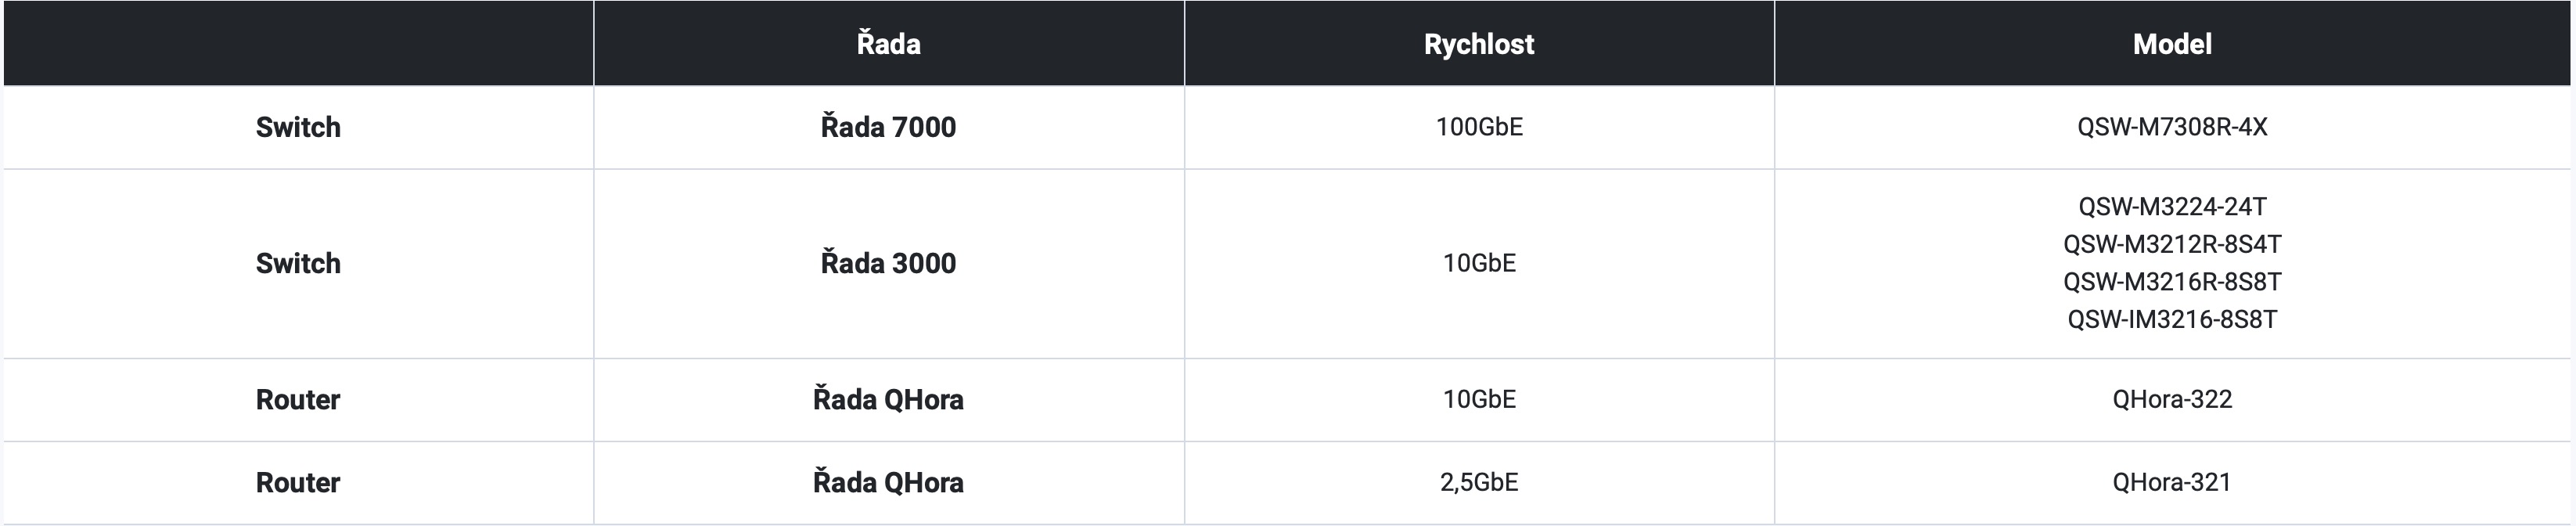
Task: Click Řada QHora in the 2,5GbE row
Action: (888, 482)
